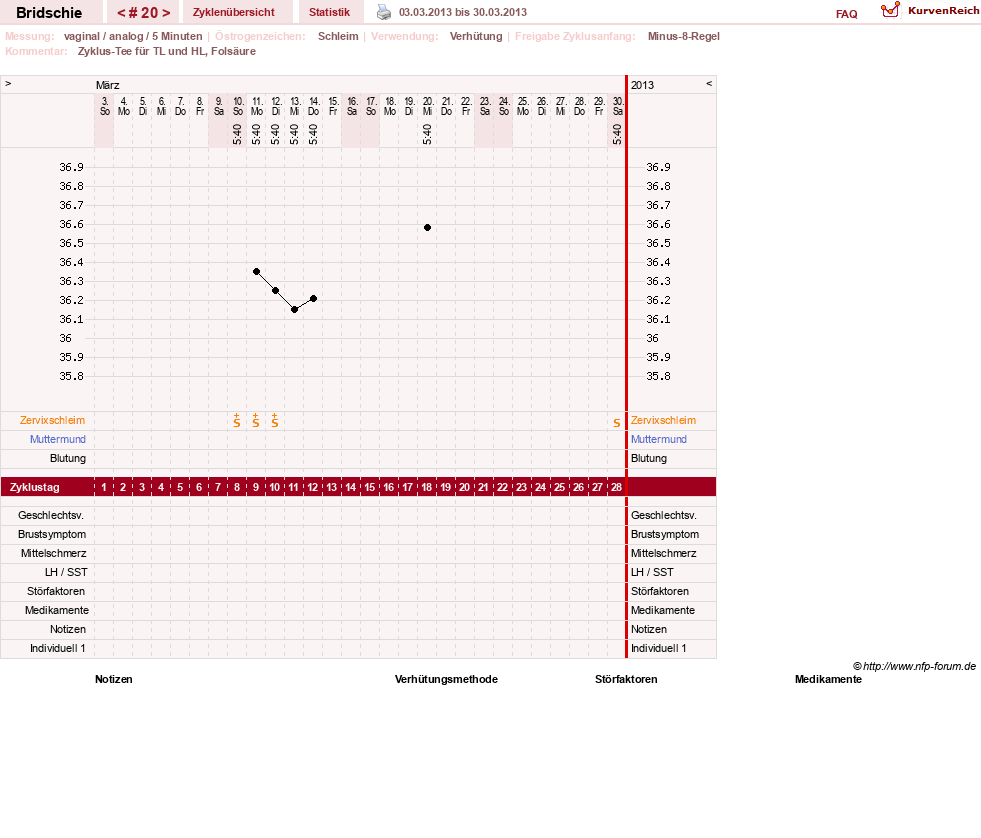This screenshot has width=981, height=838.
Task: Select the Bridschie user tab
Action: 49,13
